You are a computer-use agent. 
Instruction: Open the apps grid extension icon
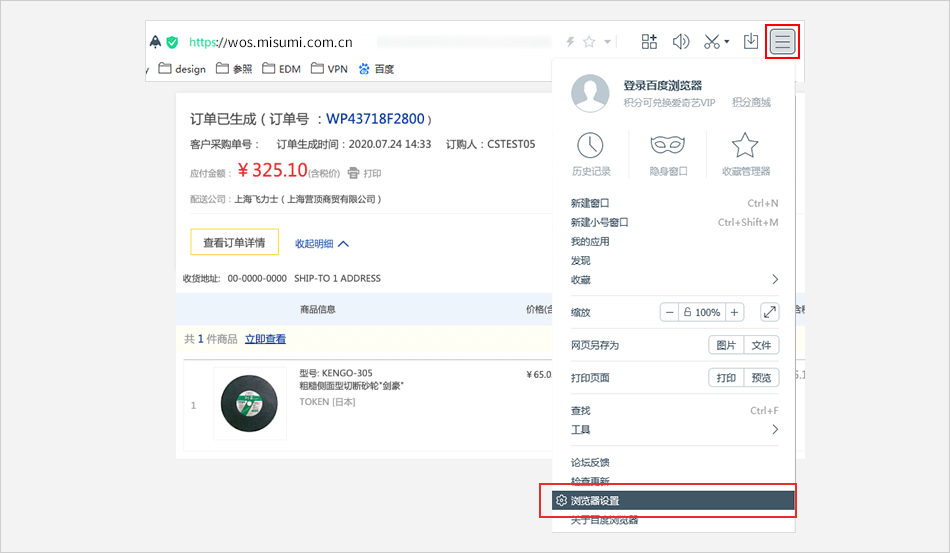pos(649,42)
